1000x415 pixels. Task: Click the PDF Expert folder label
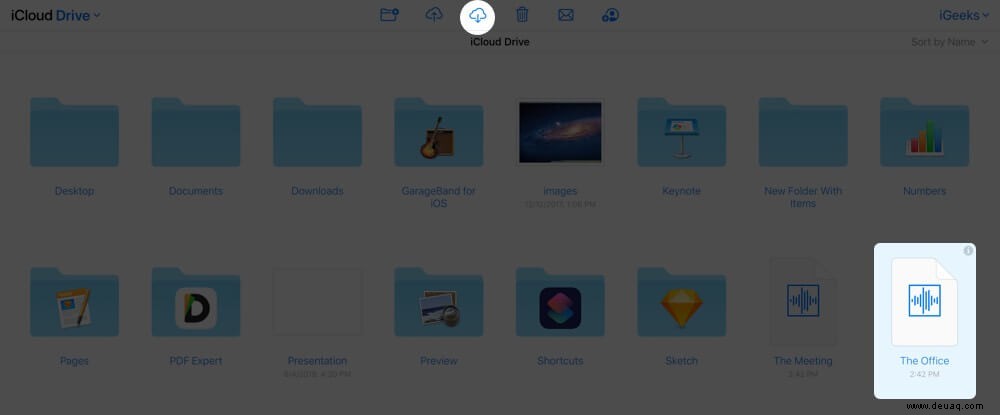point(196,361)
